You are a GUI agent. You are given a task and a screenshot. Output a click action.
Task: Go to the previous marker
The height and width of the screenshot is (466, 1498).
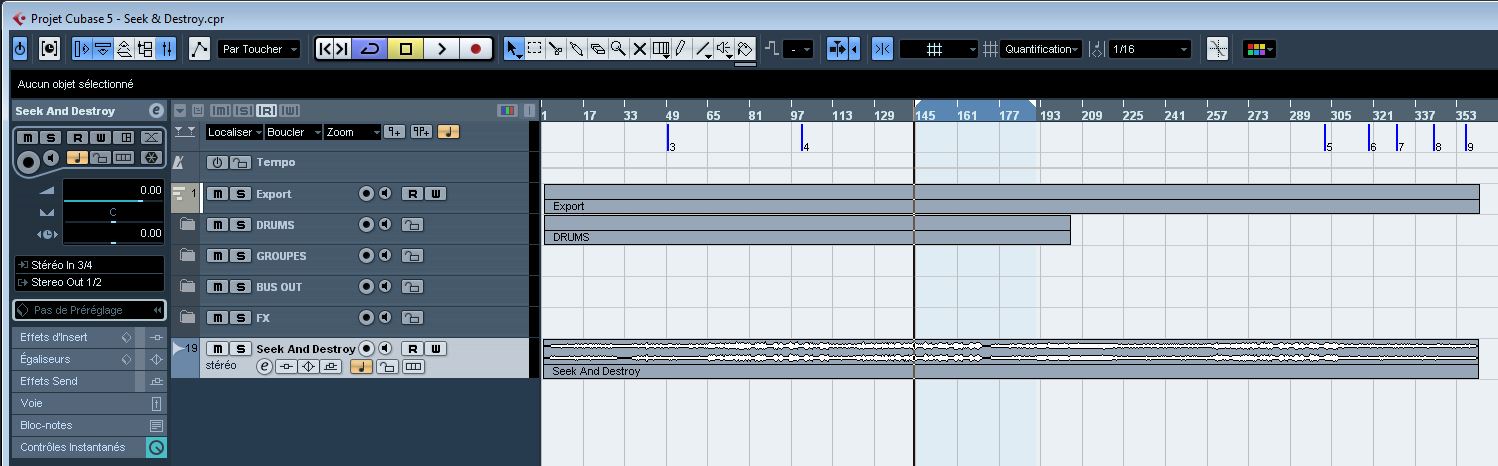[x=325, y=49]
